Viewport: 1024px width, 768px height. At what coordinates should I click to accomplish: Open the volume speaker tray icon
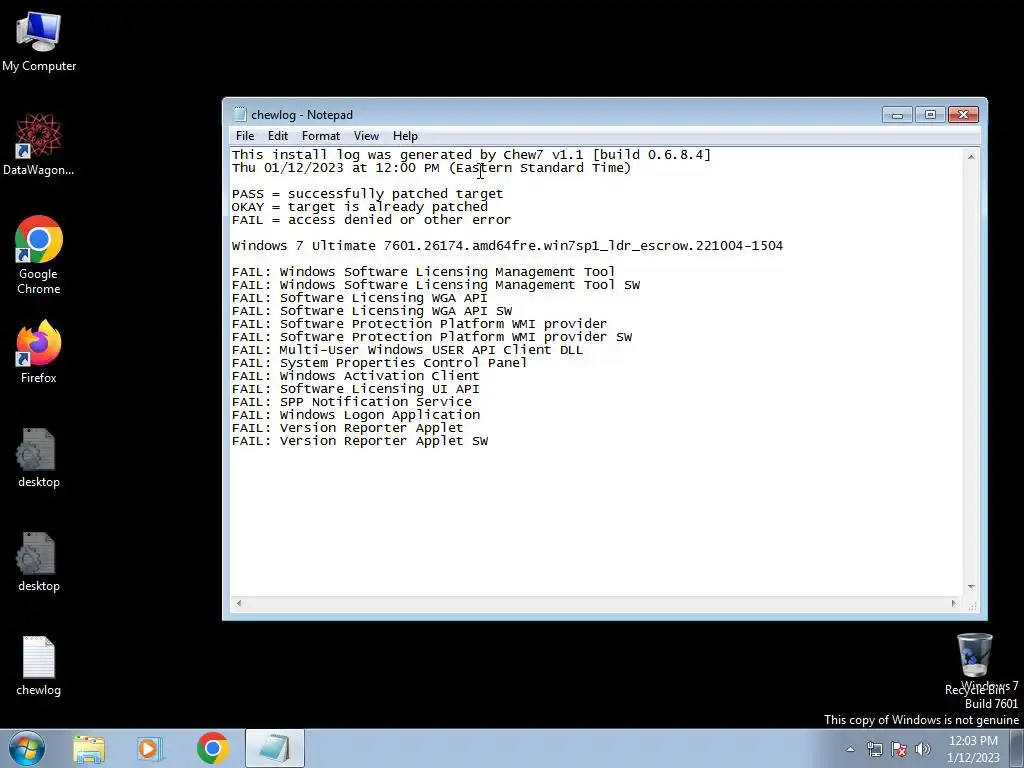pyautogui.click(x=923, y=749)
